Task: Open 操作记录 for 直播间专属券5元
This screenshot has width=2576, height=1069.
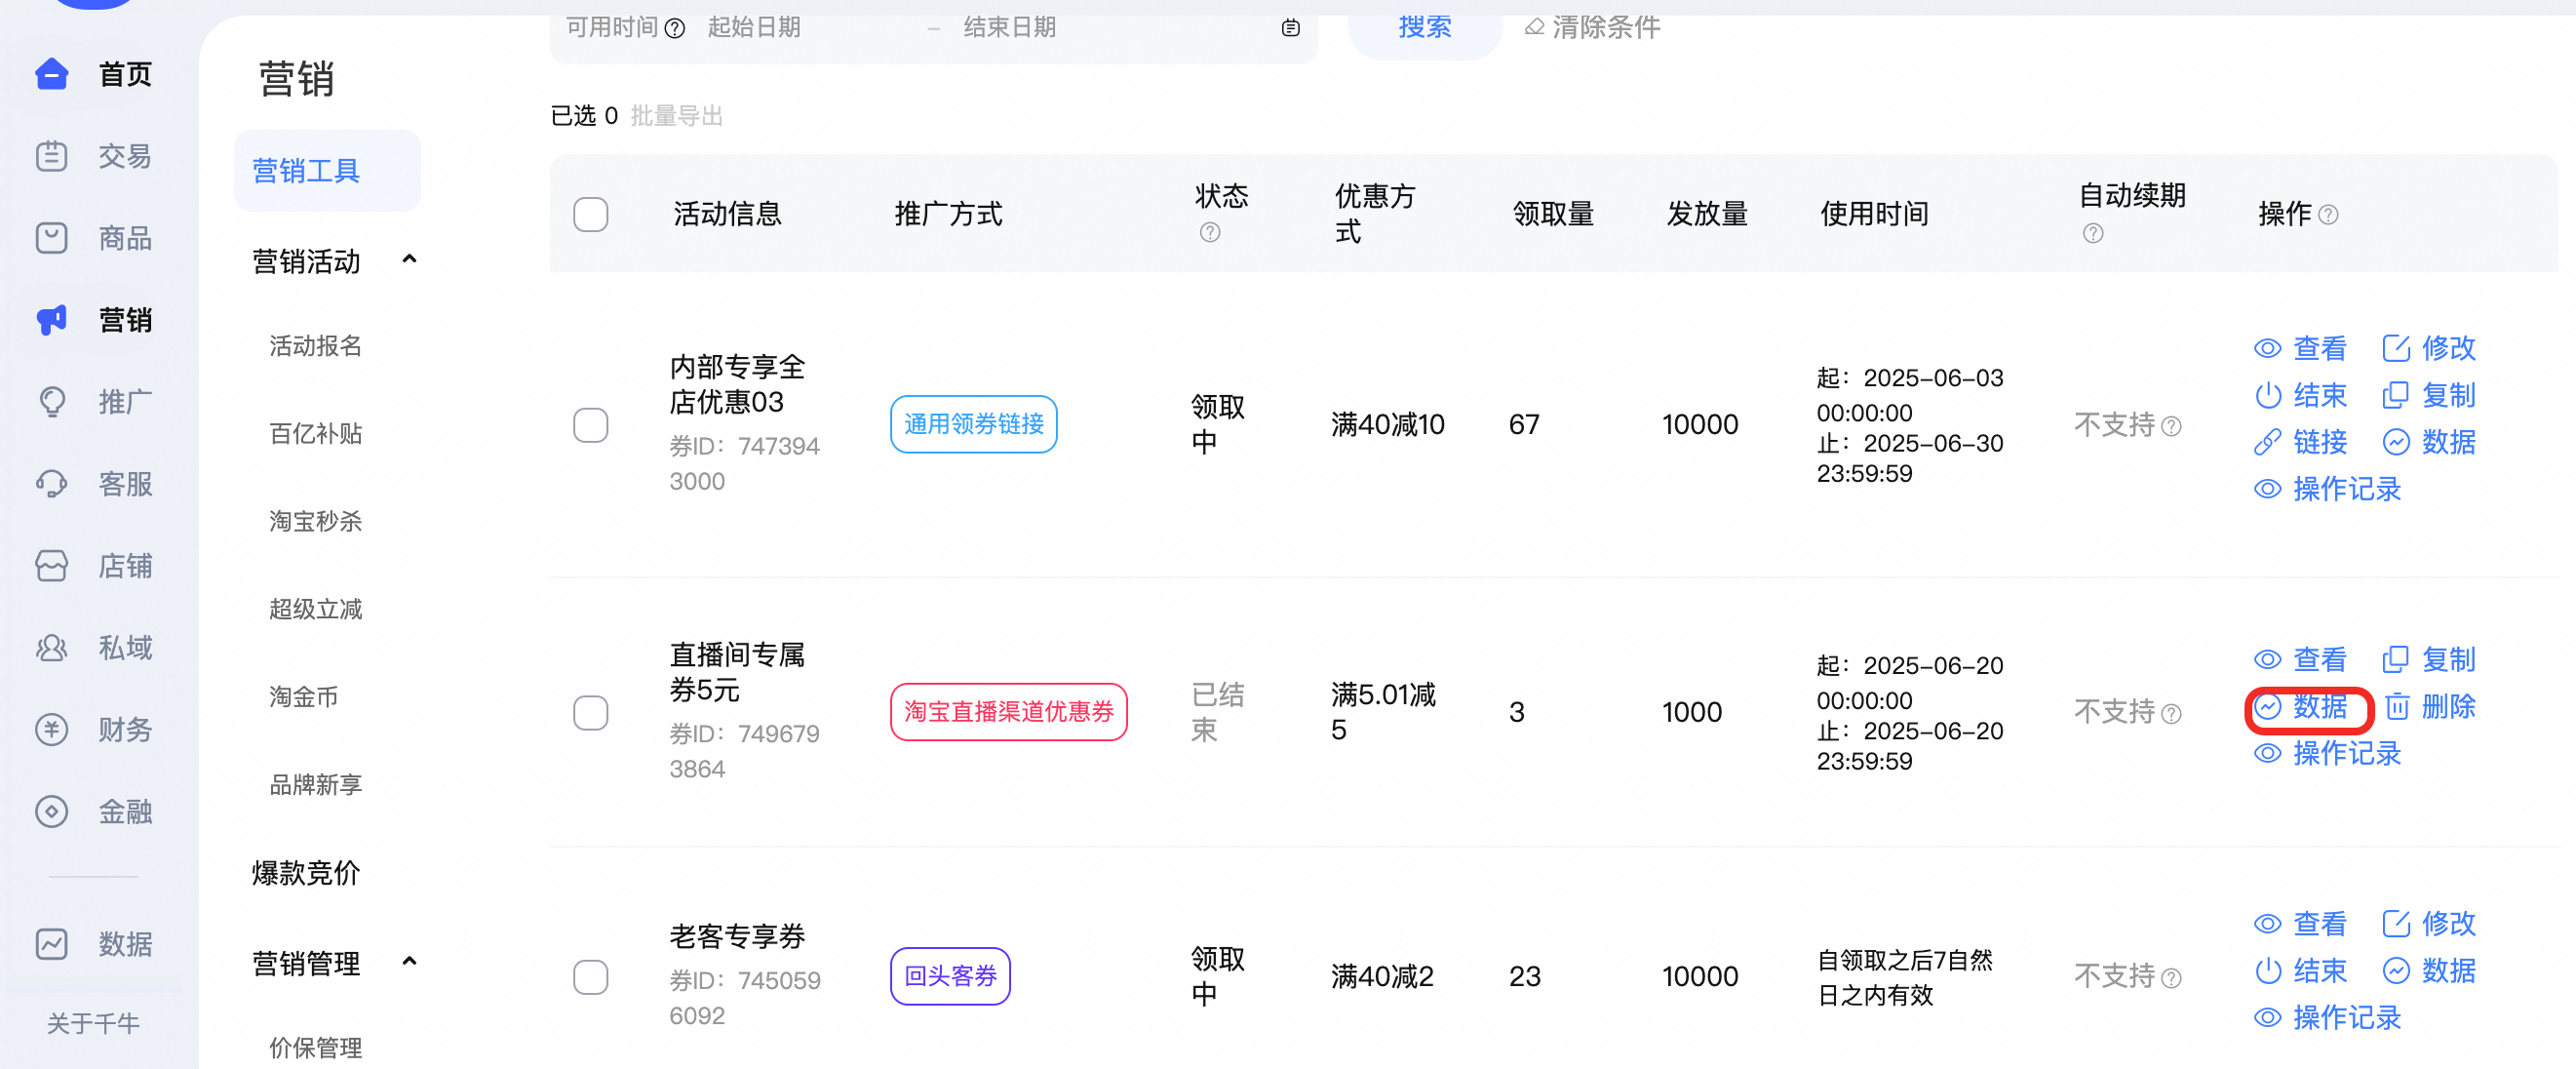Action: pyautogui.click(x=2327, y=753)
